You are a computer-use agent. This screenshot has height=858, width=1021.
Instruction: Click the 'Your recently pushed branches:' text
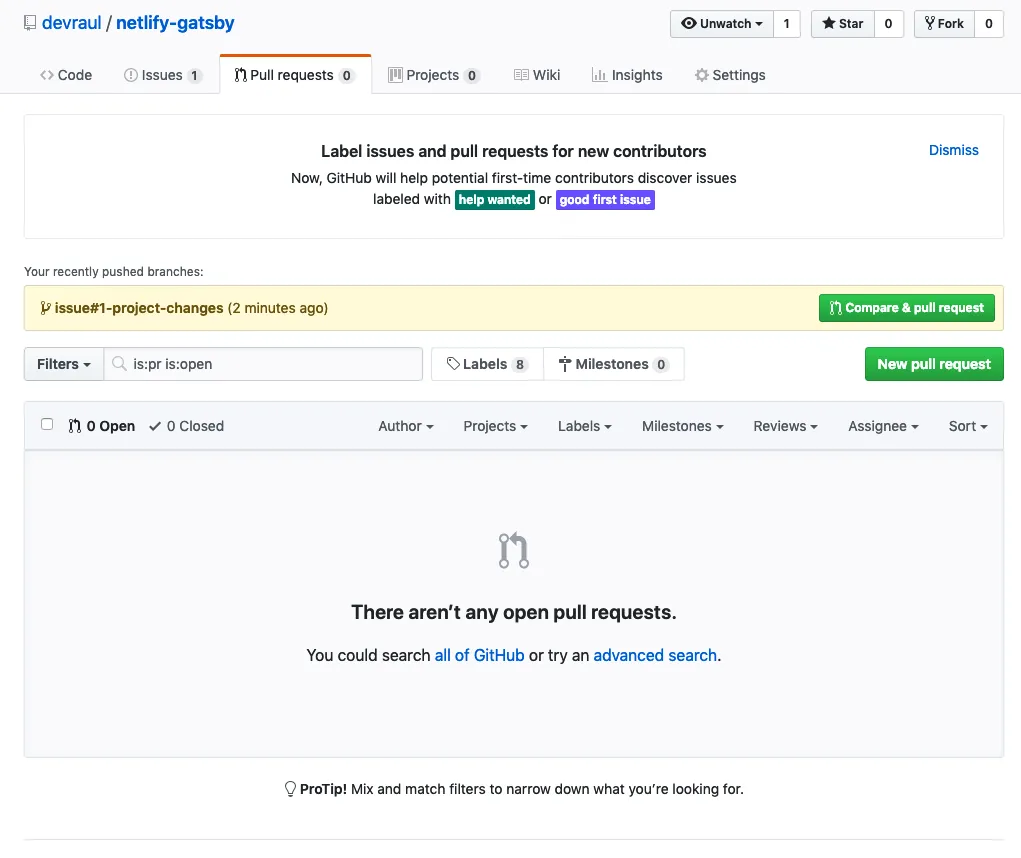pyautogui.click(x=113, y=272)
